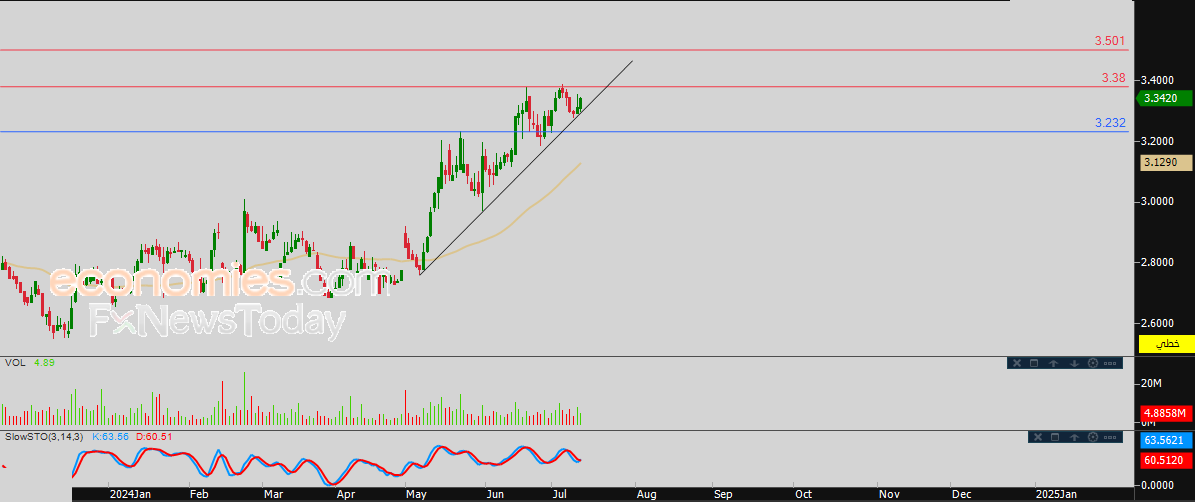Click the K:63.56 readout

pyautogui.click(x=111, y=436)
